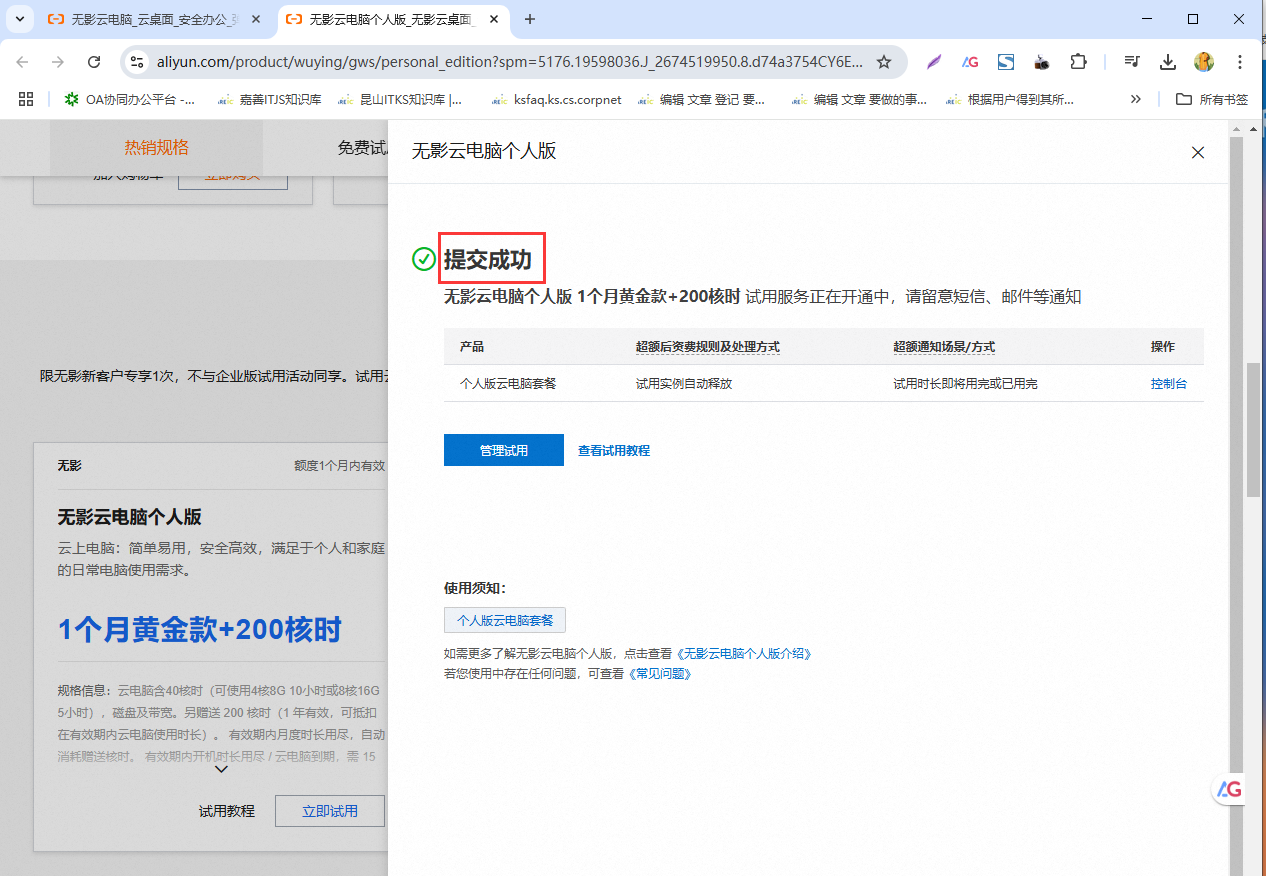Screen dimensions: 1266x876
Task: Click the page's vertical scrollbar thumb
Action: point(1253,429)
